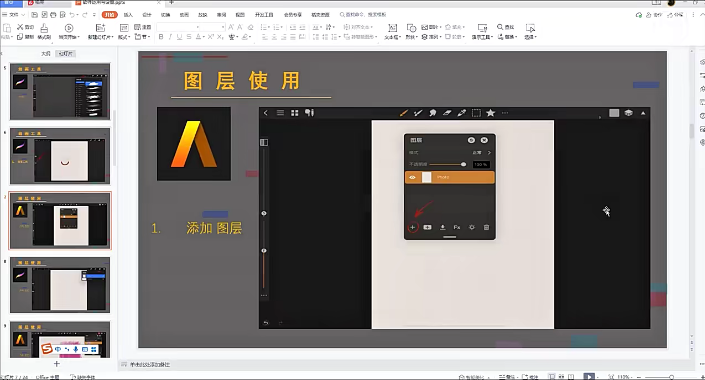Clear text formatting with eraser icon

pos(250,27)
